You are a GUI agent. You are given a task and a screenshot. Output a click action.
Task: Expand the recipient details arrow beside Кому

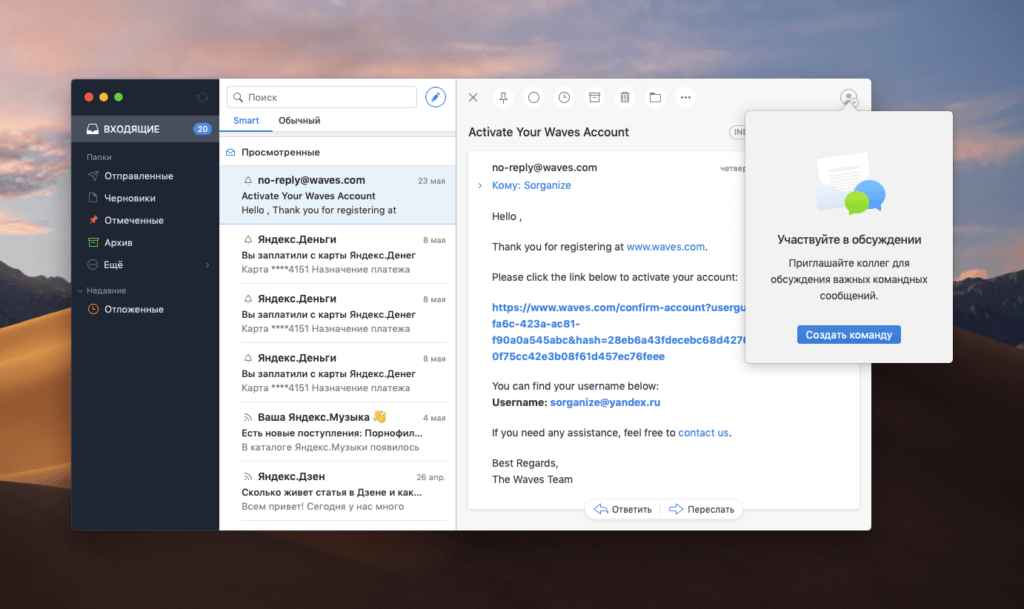480,185
